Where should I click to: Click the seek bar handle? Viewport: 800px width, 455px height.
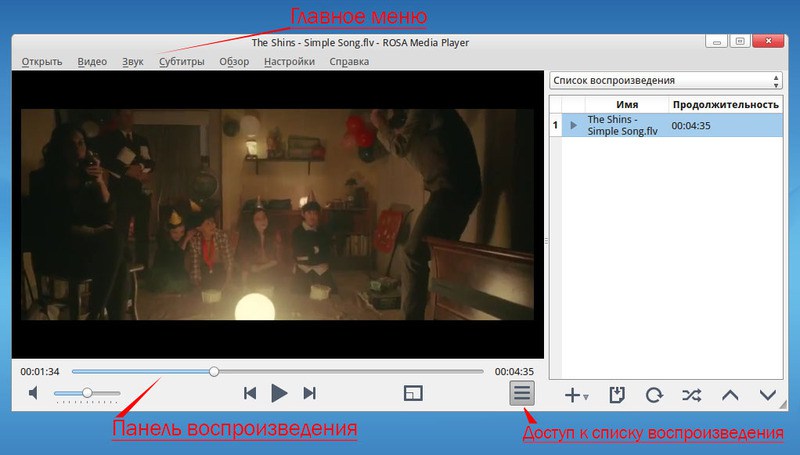tap(214, 371)
